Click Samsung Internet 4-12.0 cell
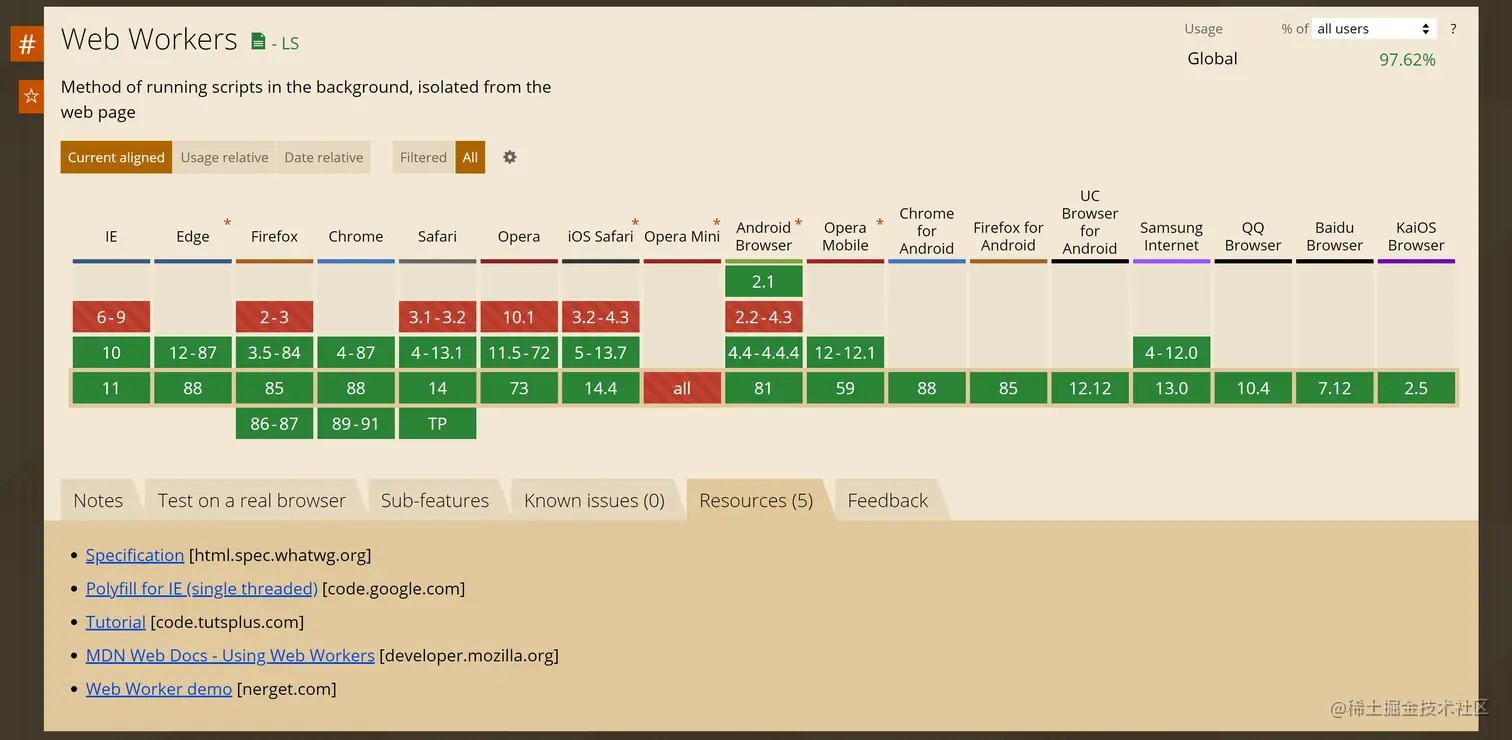The width and height of the screenshot is (1512, 740). pos(1171,352)
